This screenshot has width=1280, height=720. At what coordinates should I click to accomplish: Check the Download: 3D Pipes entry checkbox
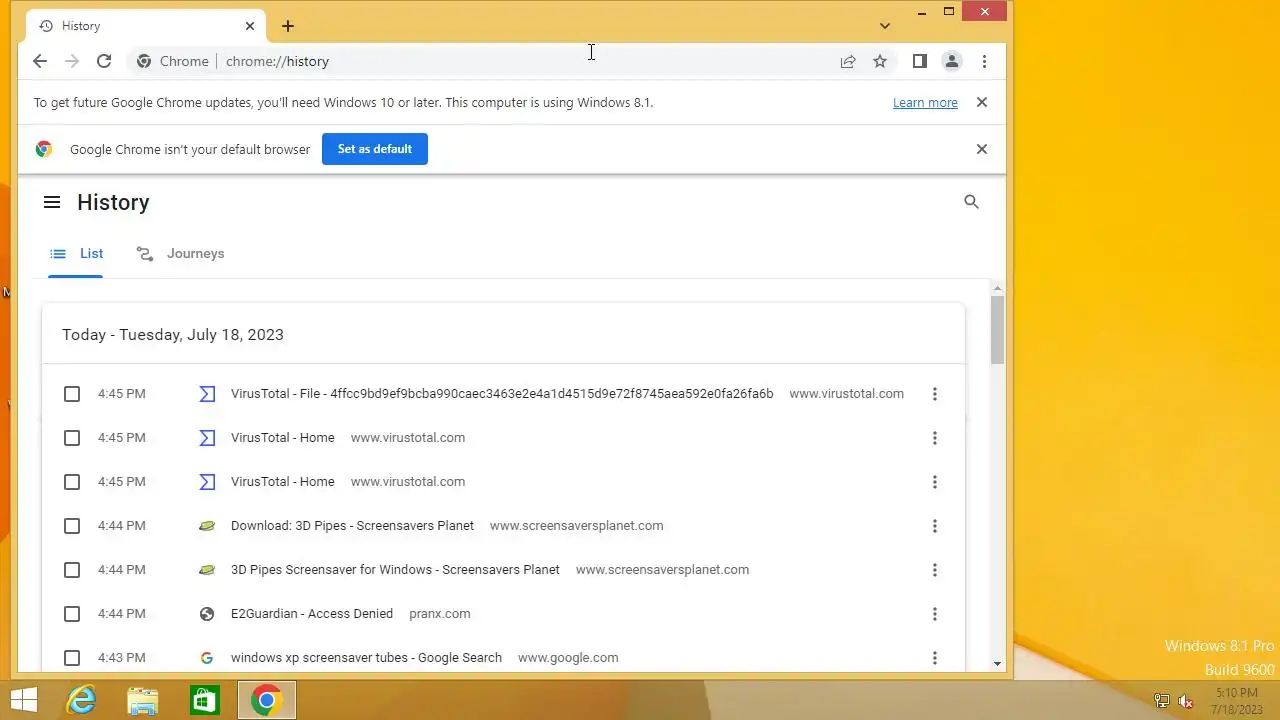pos(72,526)
